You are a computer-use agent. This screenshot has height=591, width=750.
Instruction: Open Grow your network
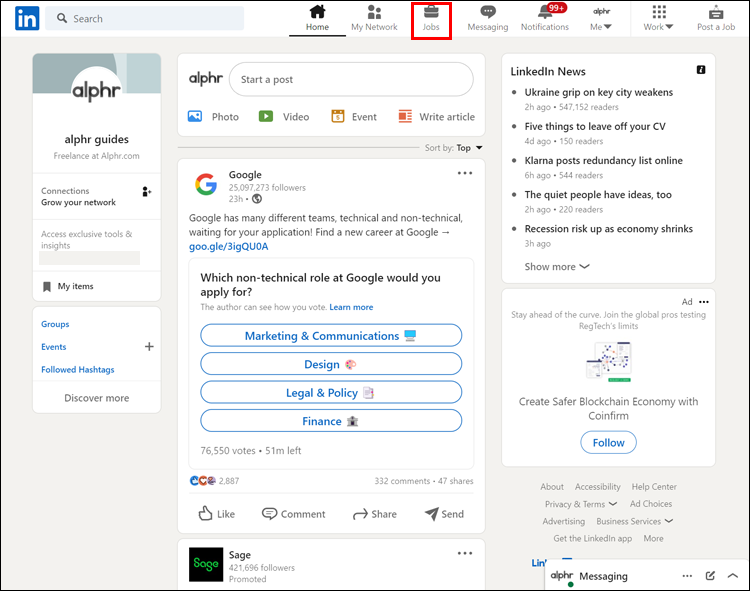point(78,202)
